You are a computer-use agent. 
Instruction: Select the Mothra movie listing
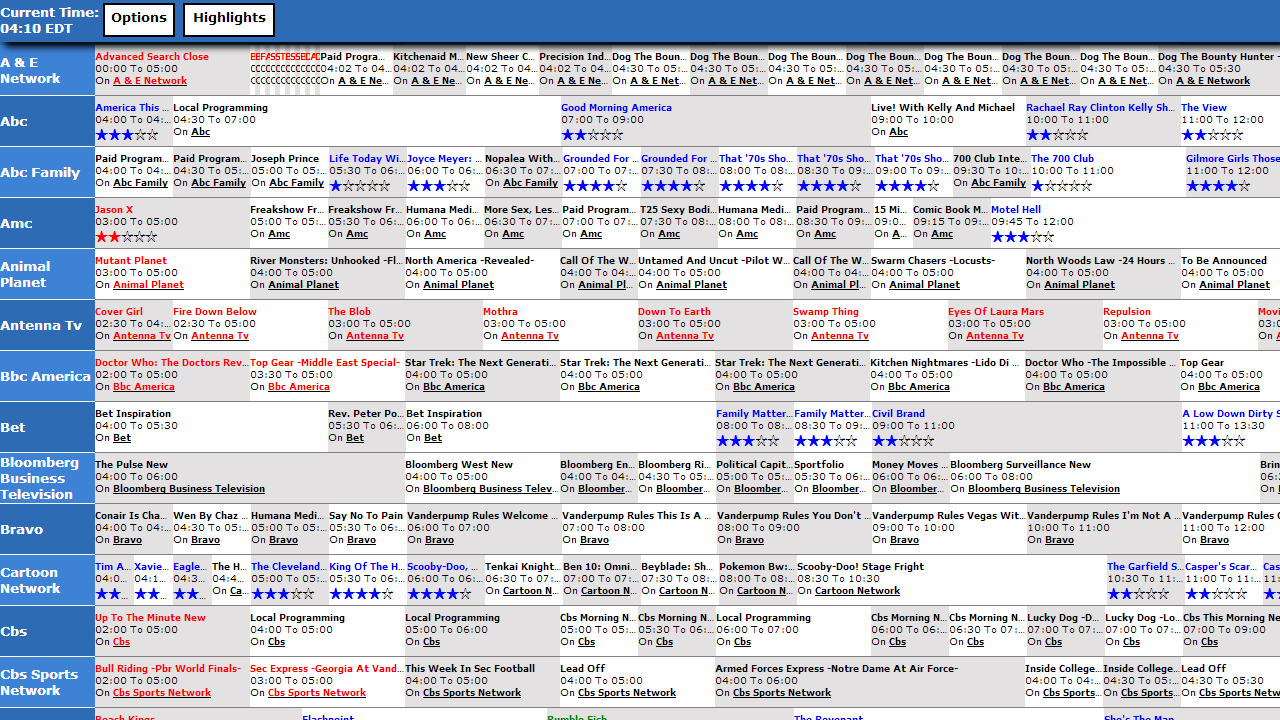click(x=501, y=312)
